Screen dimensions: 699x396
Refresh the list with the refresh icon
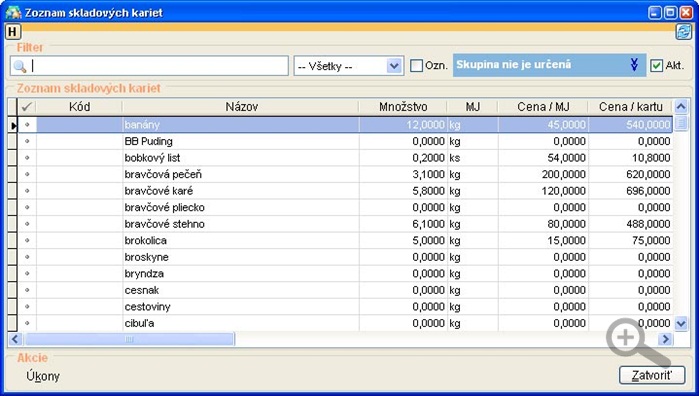click(683, 32)
